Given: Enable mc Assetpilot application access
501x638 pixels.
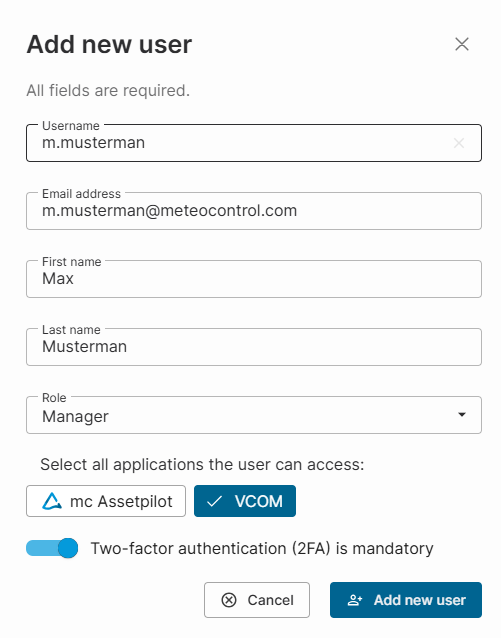Looking at the screenshot, I should (x=106, y=501).
